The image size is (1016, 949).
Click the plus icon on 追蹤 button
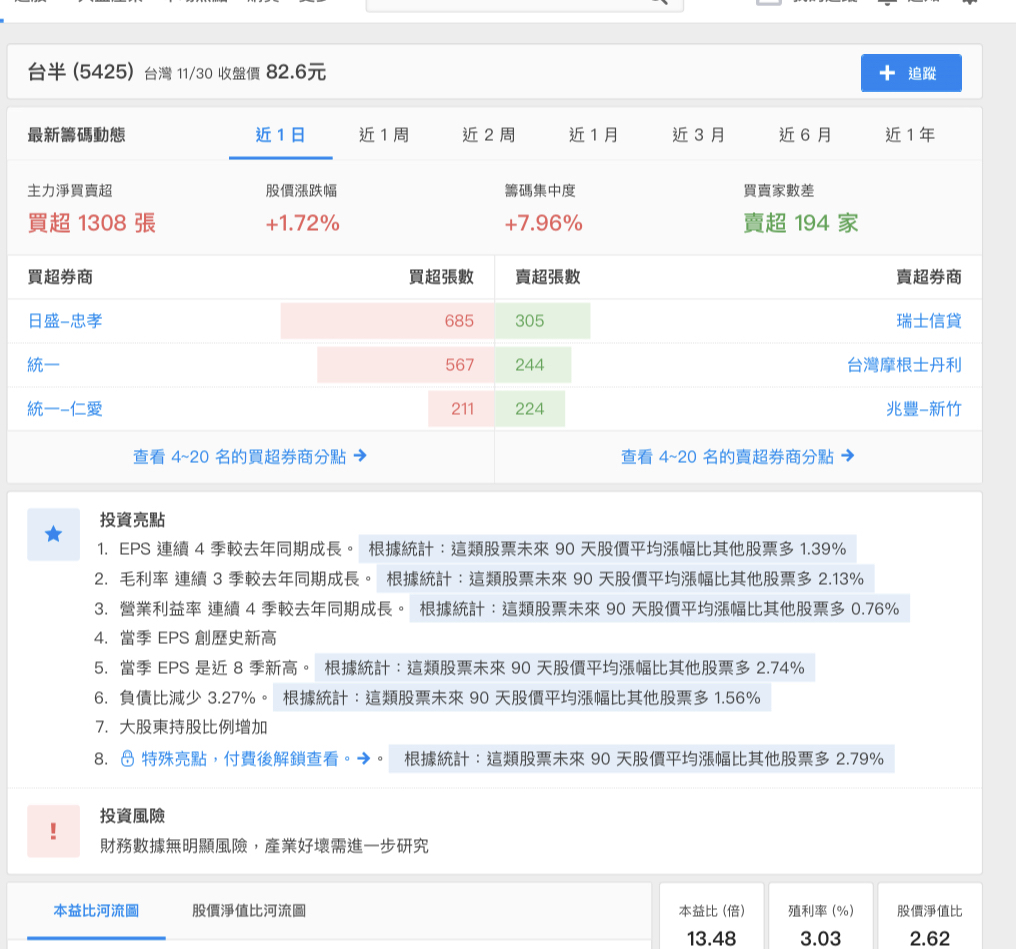point(886,73)
